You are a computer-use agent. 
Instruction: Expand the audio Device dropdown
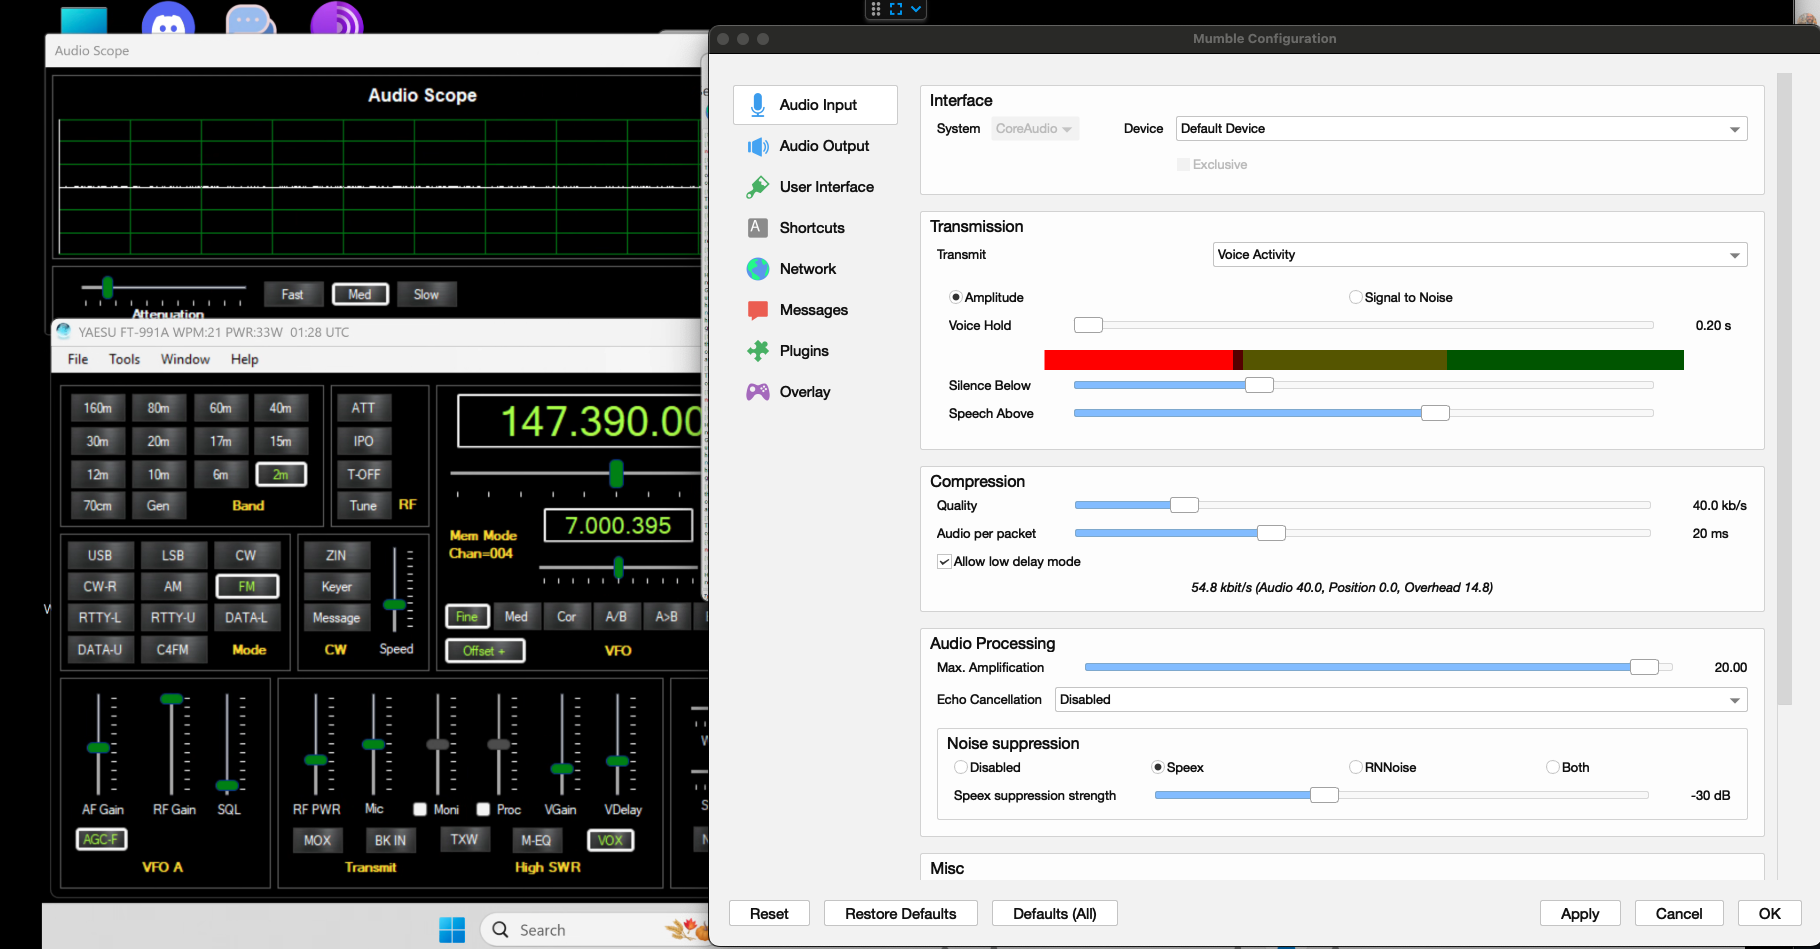point(1461,129)
